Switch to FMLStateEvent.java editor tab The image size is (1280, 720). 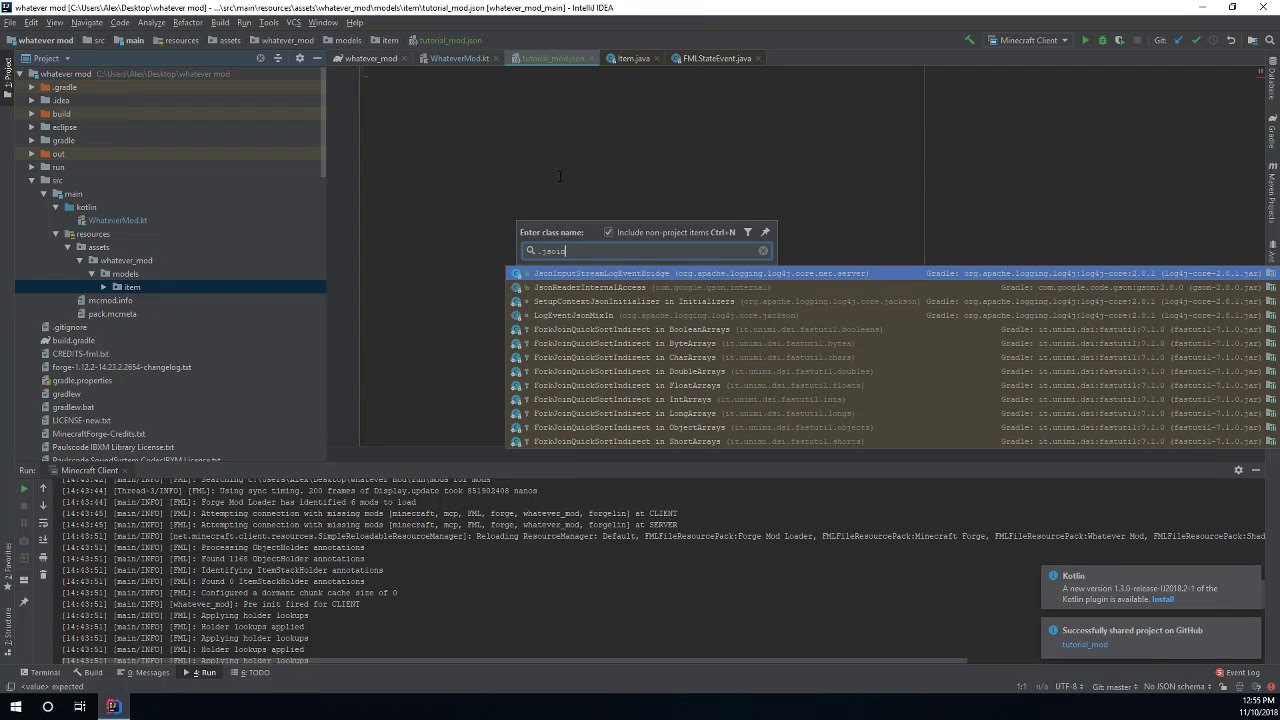click(x=716, y=58)
